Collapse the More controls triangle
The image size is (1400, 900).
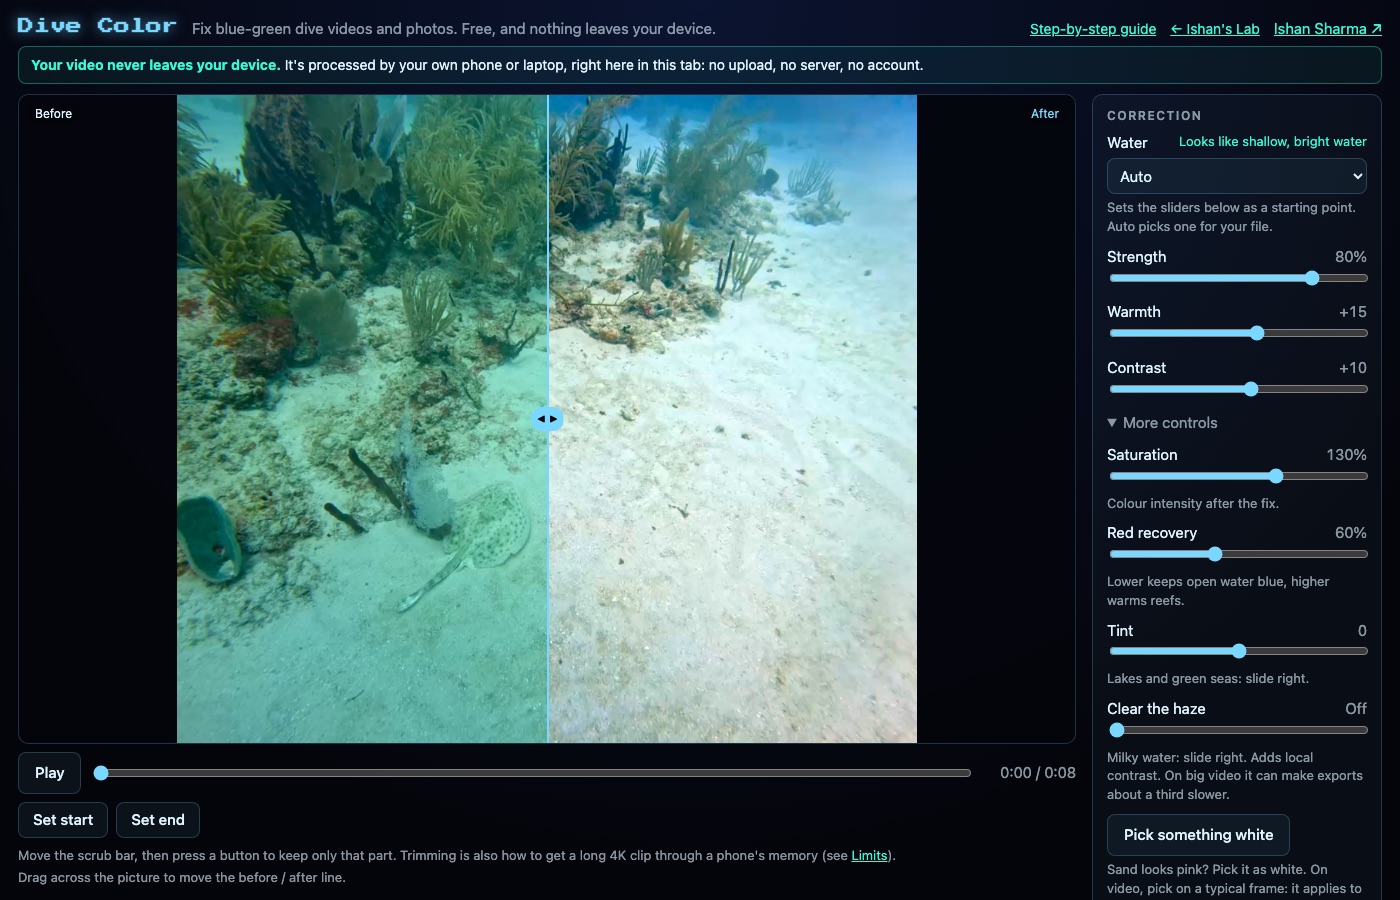(1112, 423)
